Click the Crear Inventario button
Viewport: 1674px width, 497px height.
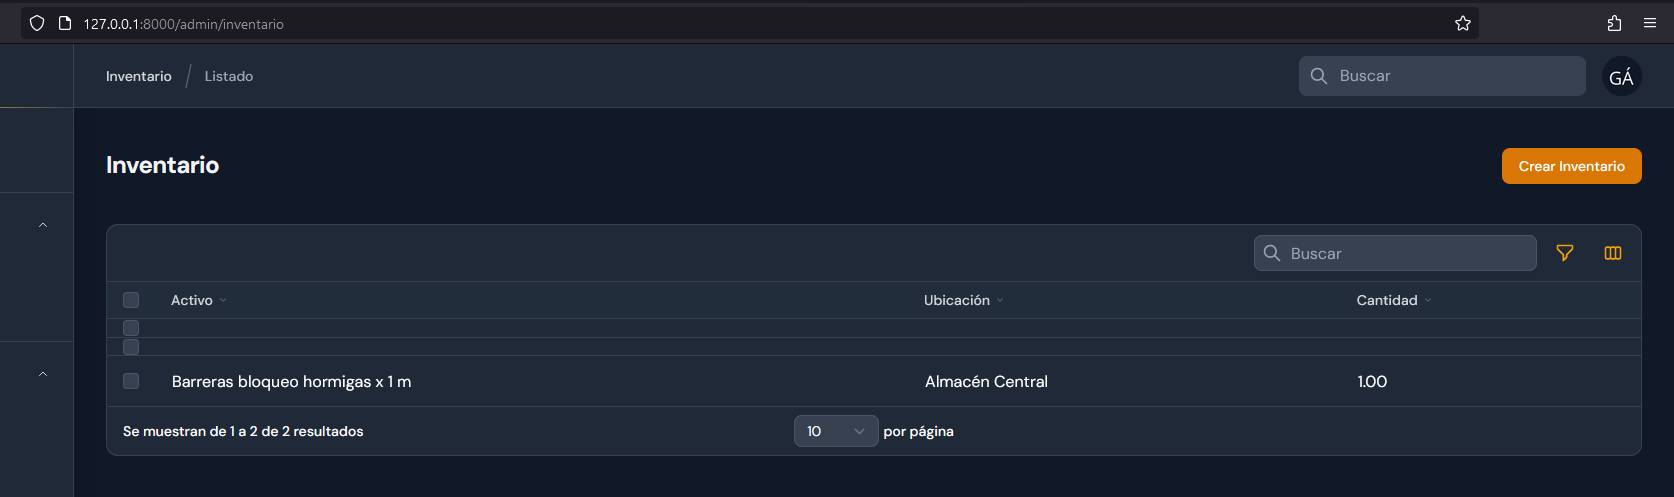click(1572, 166)
